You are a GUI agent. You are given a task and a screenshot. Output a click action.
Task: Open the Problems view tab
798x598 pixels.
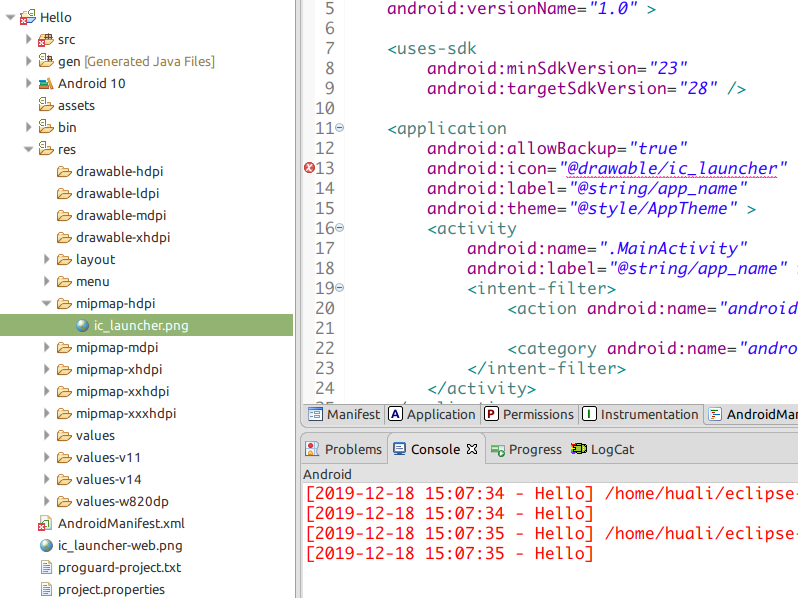344,449
